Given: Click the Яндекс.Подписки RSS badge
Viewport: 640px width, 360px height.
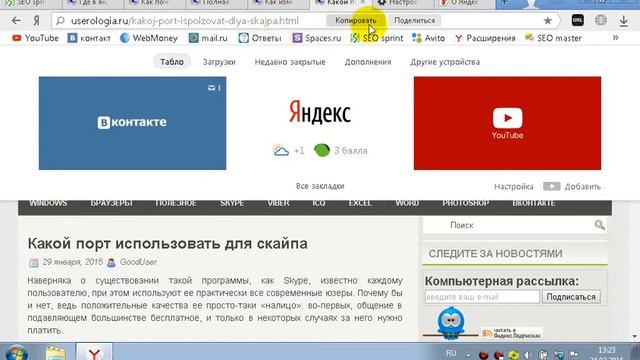Looking at the screenshot, I should point(511,333).
